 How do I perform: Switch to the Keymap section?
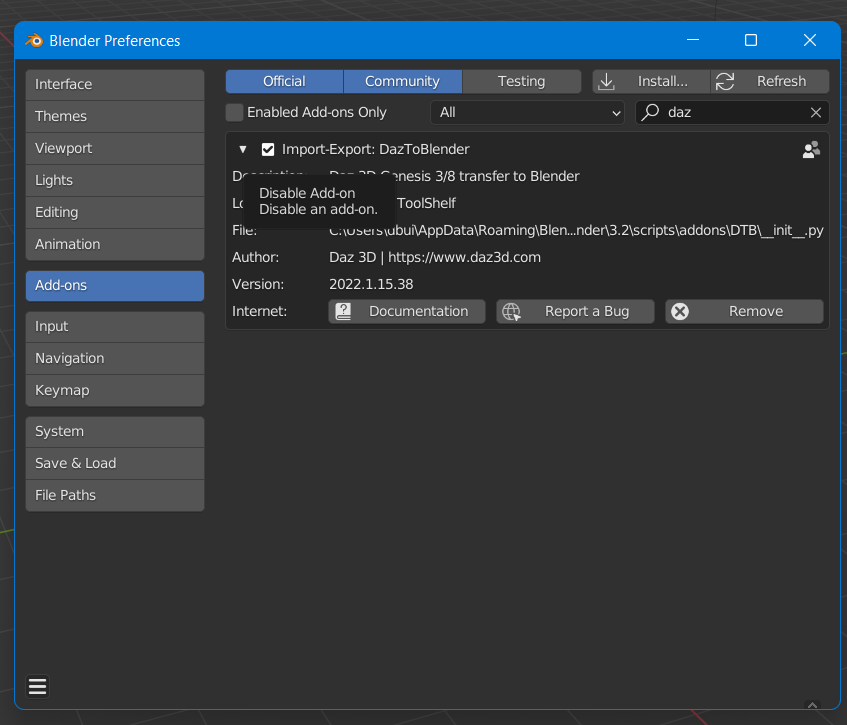coord(114,390)
